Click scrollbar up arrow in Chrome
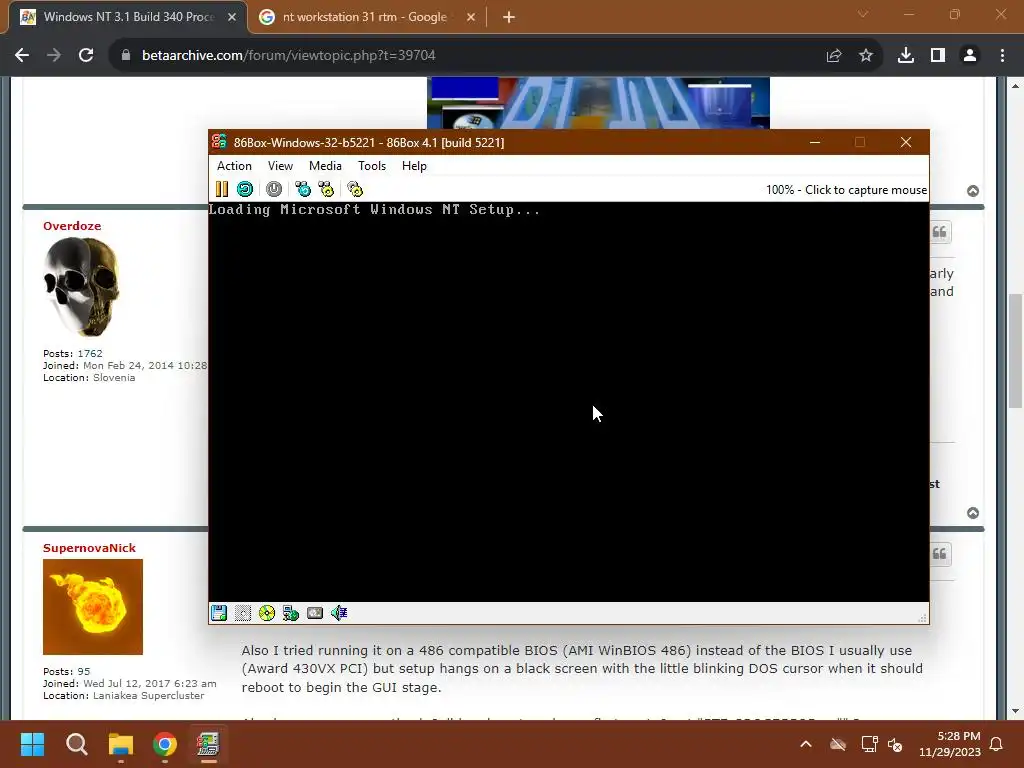 point(1016,86)
